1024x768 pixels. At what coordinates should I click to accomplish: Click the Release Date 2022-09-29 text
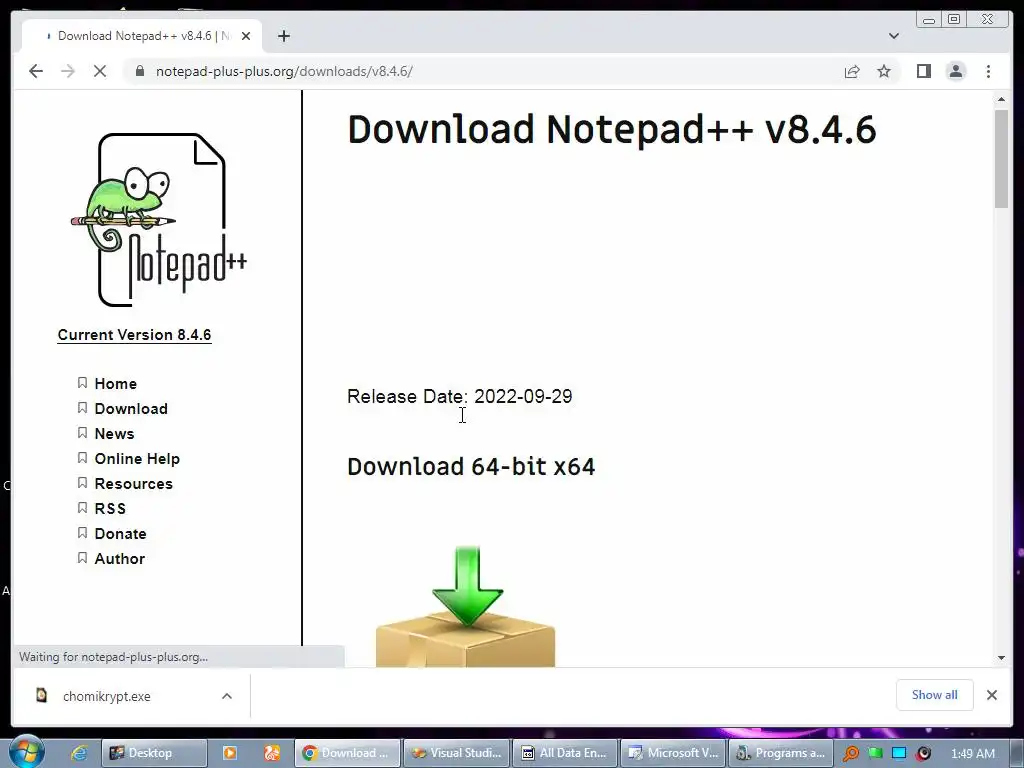(459, 396)
